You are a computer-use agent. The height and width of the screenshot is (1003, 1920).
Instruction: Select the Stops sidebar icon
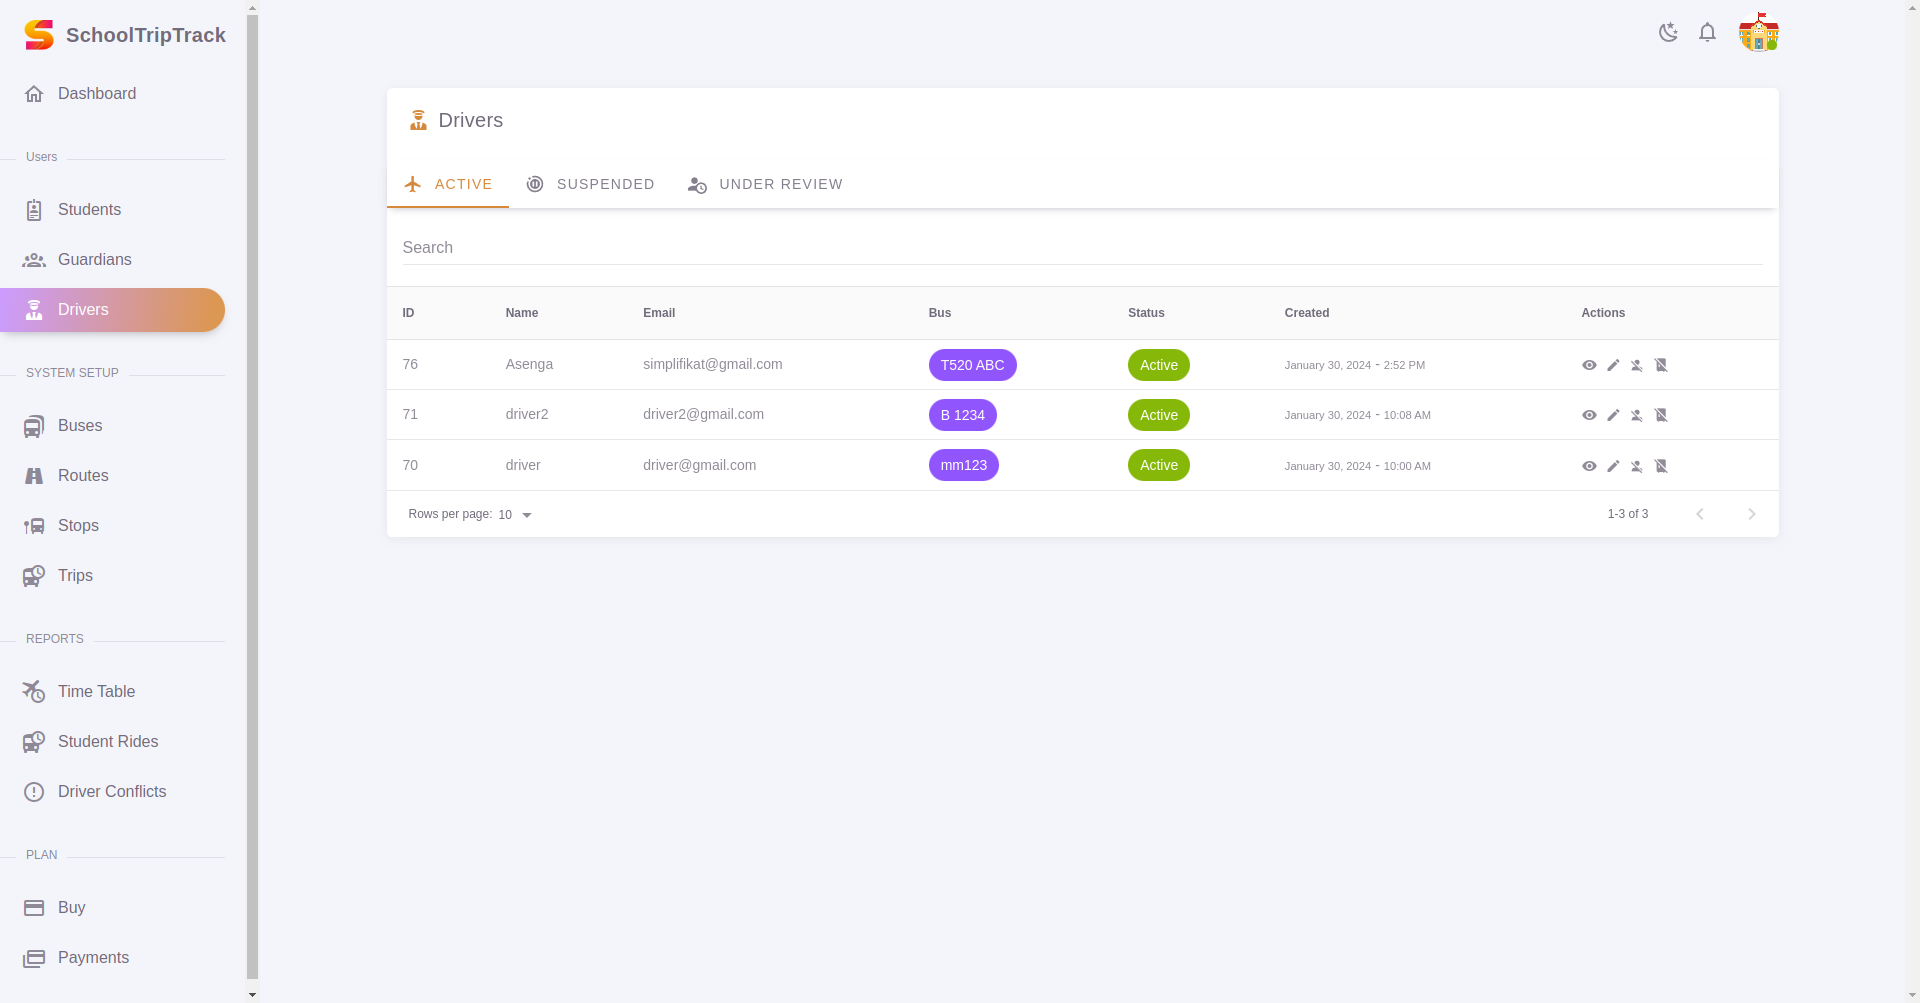click(x=34, y=525)
